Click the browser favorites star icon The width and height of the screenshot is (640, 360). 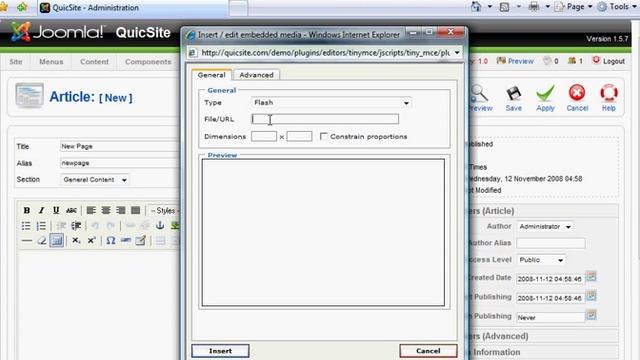[x=3, y=7]
